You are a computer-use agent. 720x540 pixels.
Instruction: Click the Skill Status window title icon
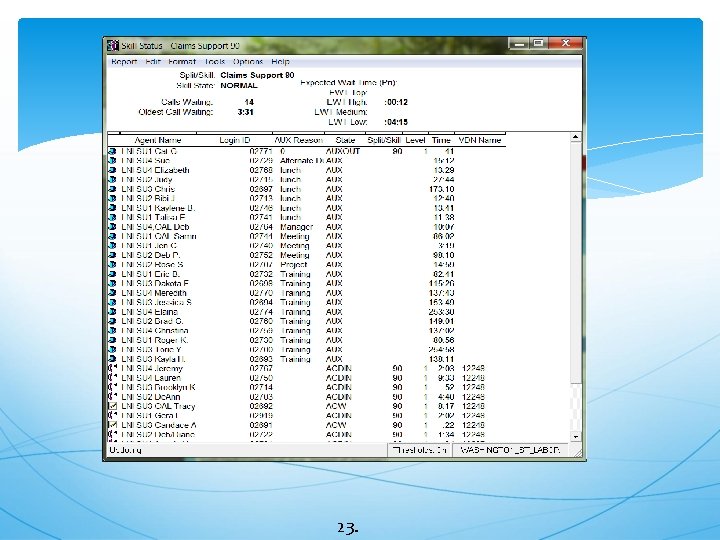pos(113,45)
